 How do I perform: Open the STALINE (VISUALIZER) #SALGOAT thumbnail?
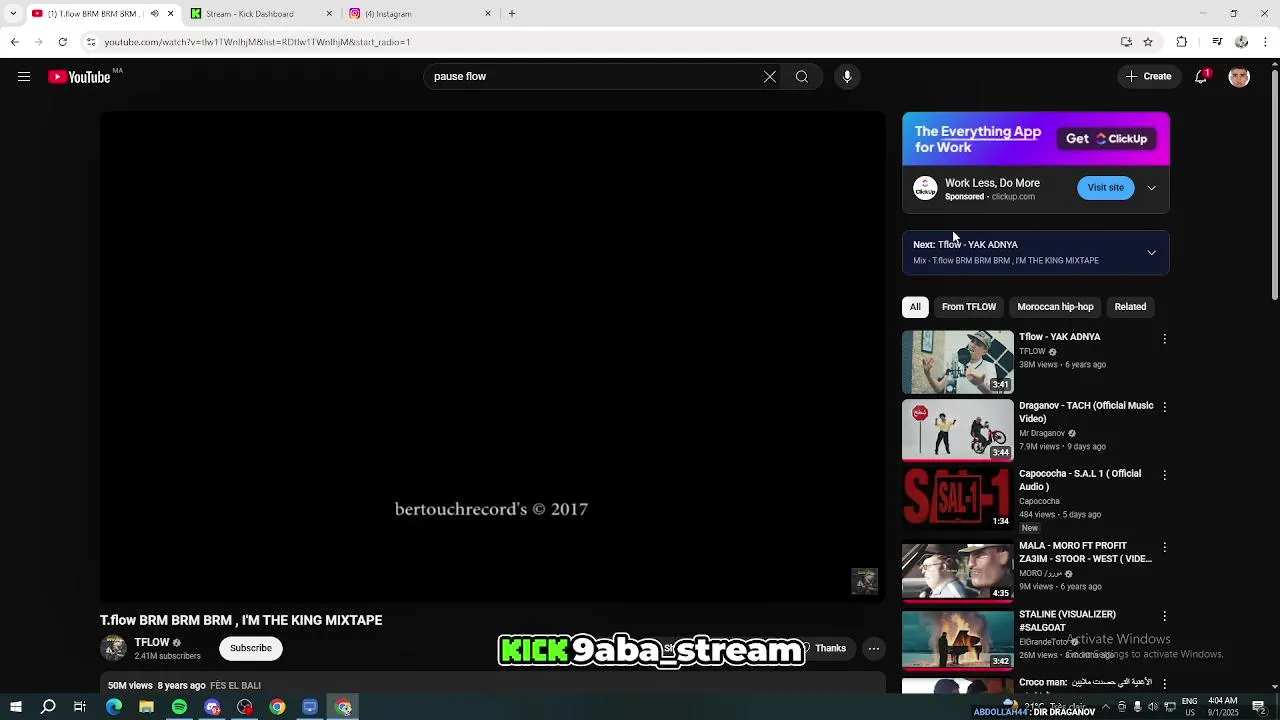point(958,639)
